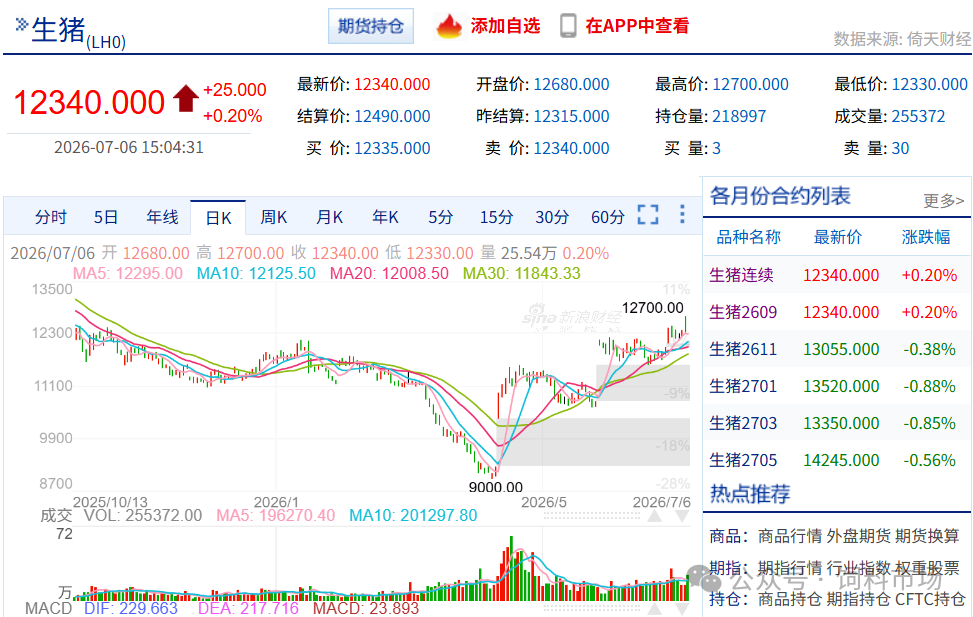Click the CFTC持仓 link

[x=929, y=599]
